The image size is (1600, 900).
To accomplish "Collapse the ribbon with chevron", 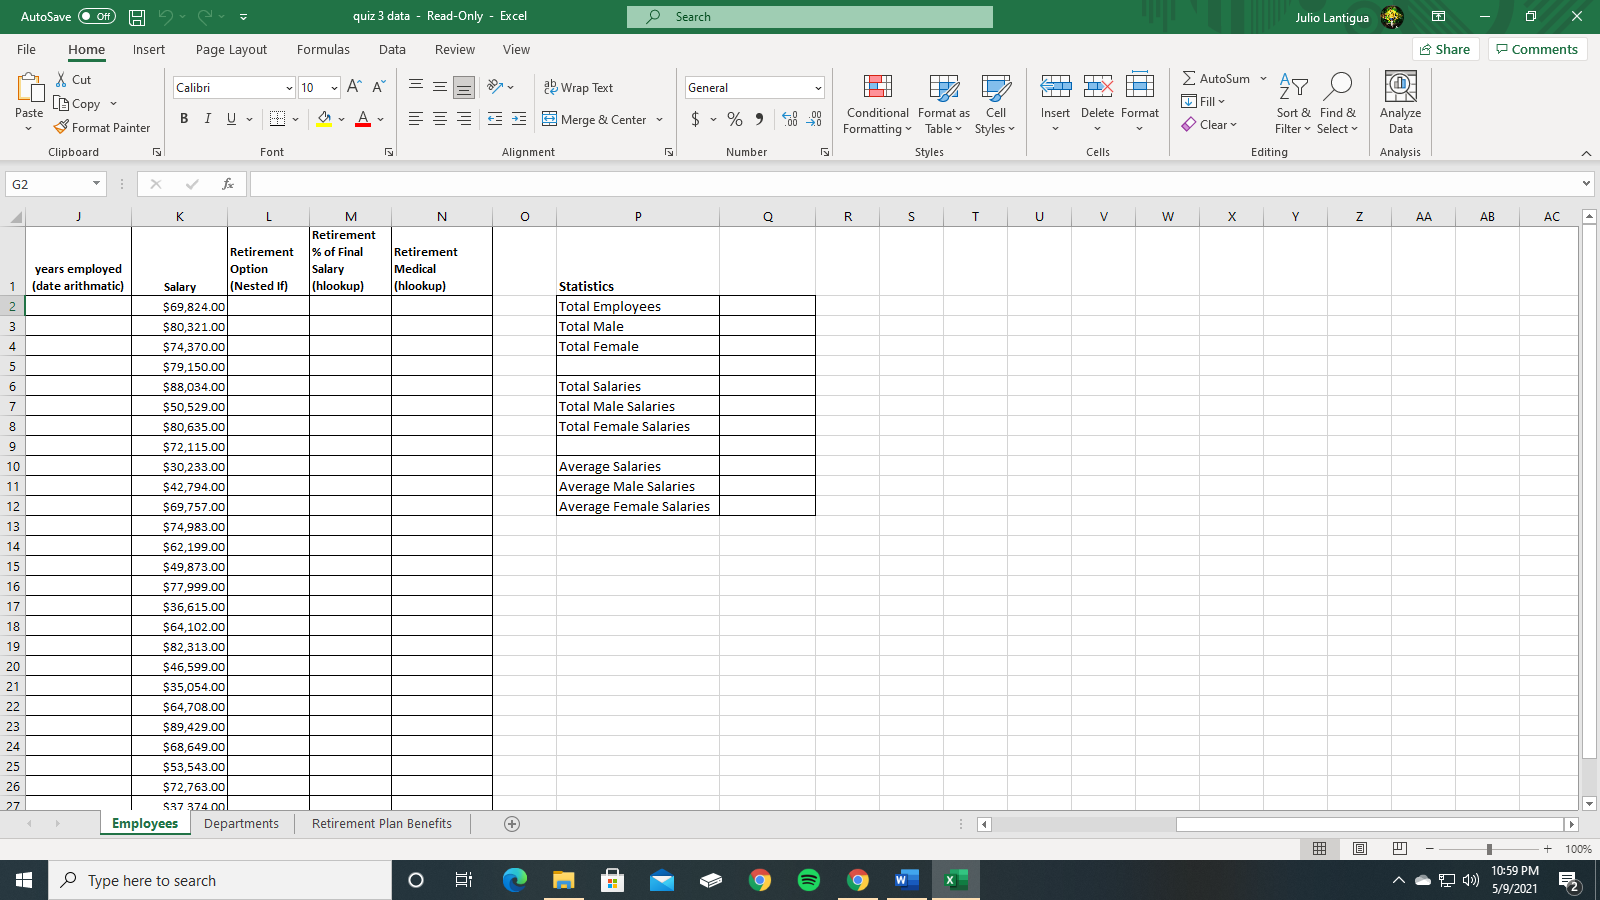I will click(1586, 153).
